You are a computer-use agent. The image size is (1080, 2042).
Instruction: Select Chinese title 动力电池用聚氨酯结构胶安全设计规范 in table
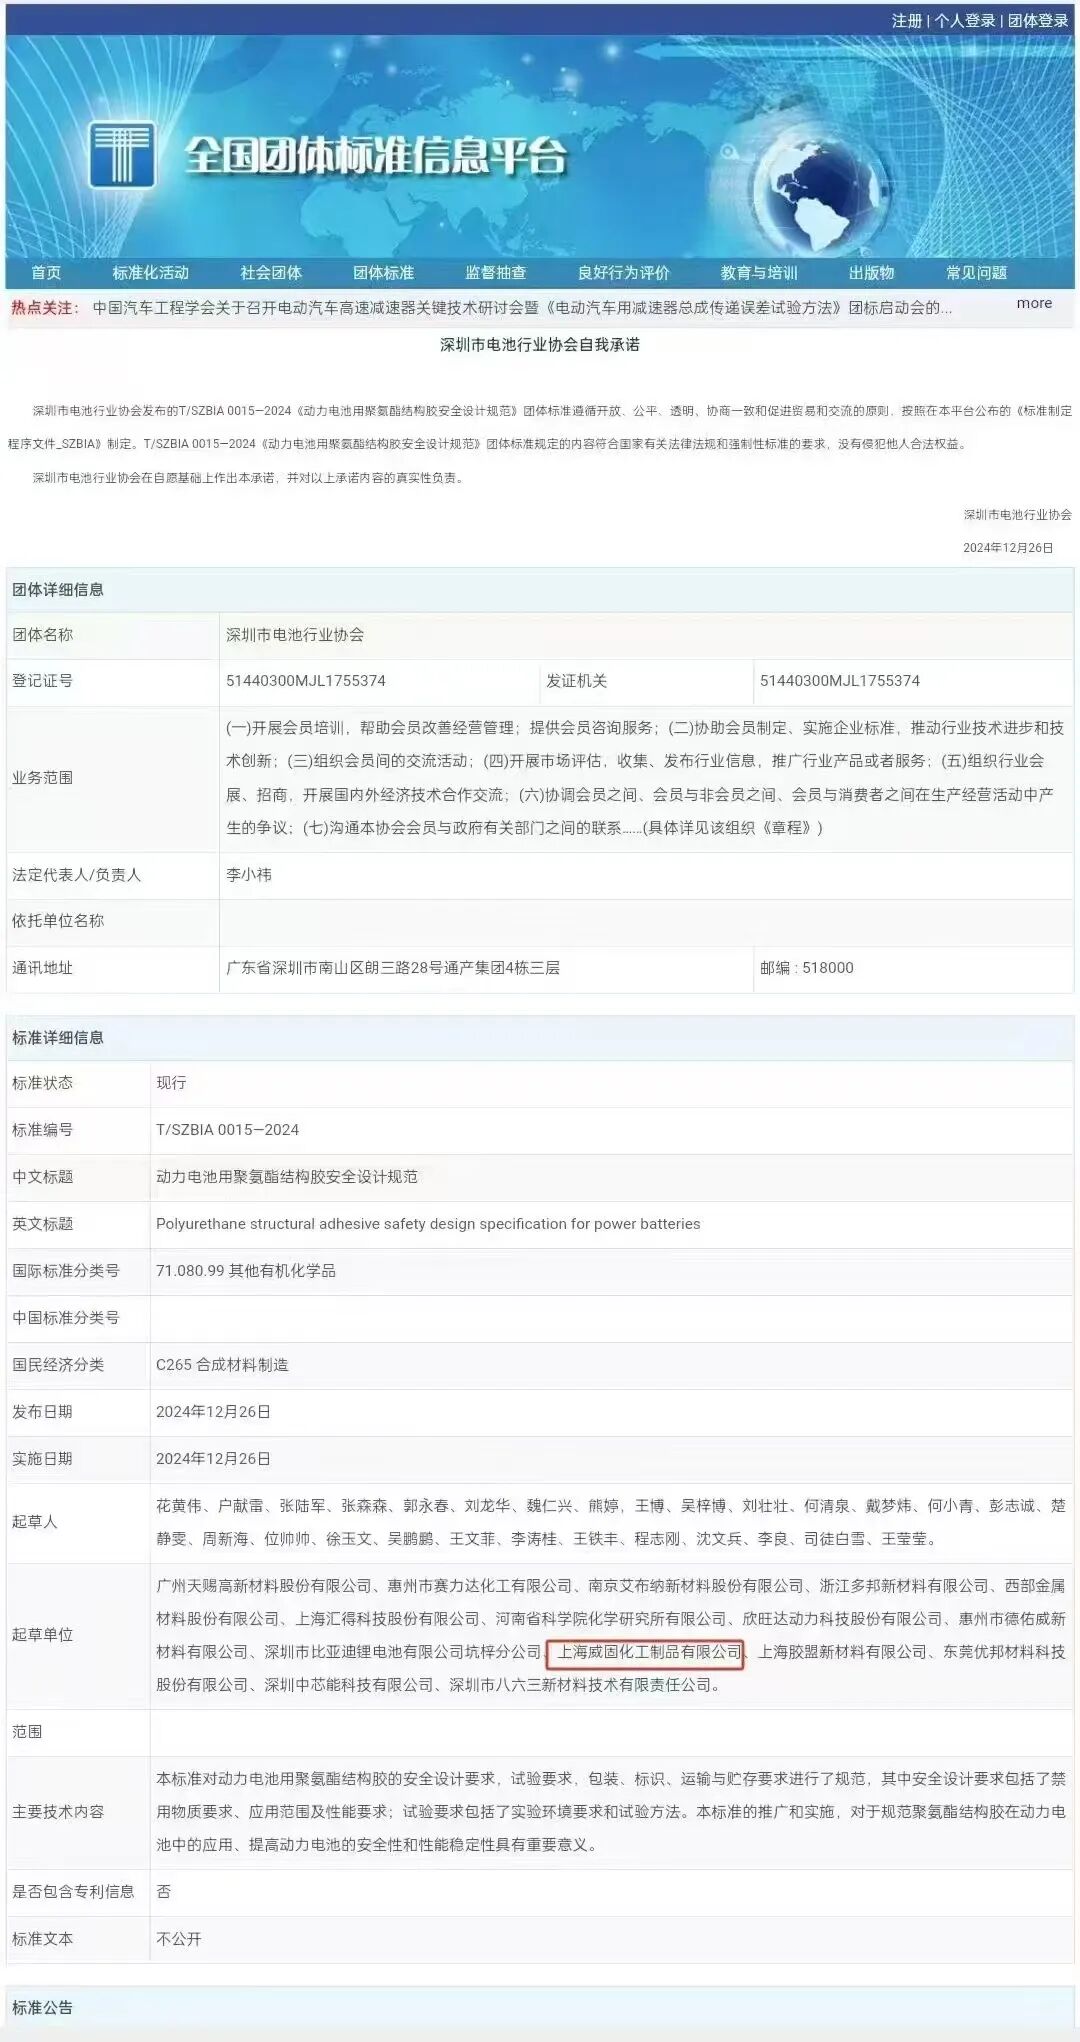pyautogui.click(x=287, y=1177)
